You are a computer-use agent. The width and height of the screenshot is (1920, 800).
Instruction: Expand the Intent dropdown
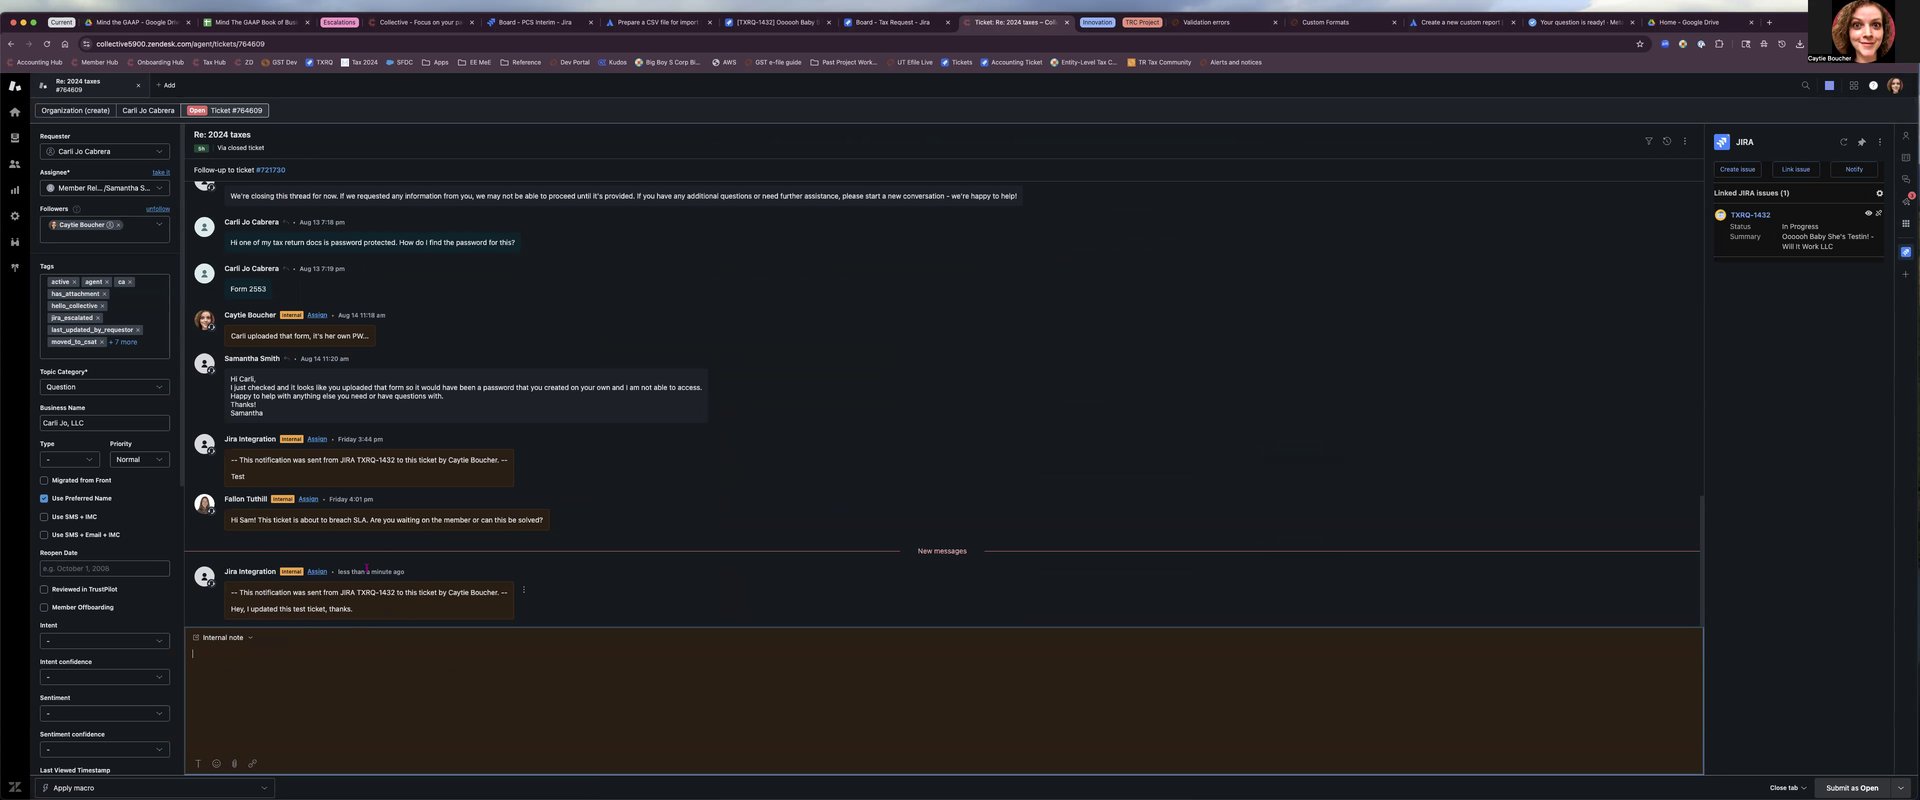[105, 641]
